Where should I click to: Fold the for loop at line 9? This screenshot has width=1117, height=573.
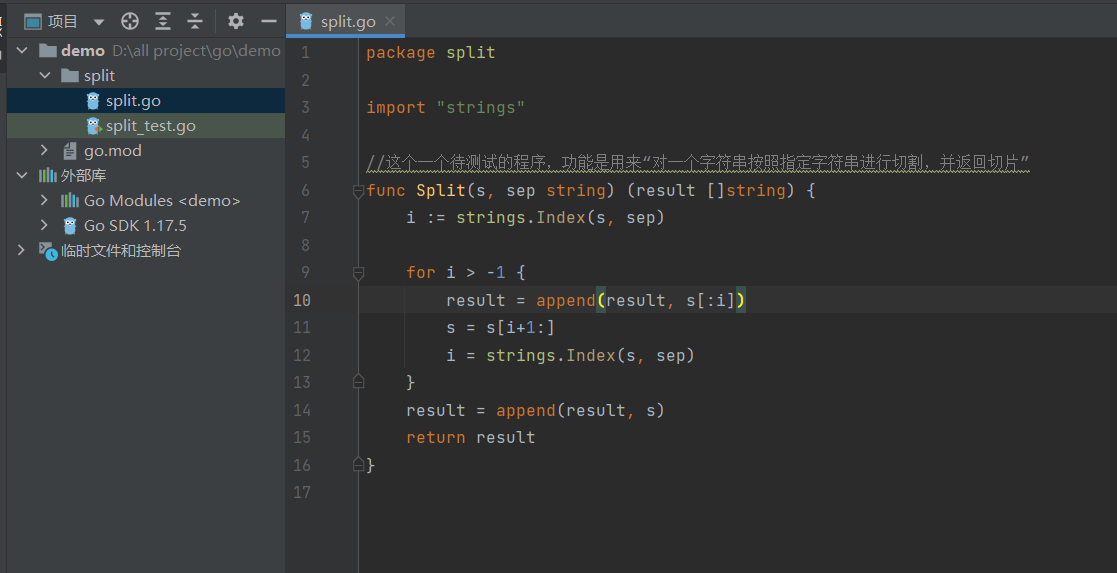coord(358,273)
